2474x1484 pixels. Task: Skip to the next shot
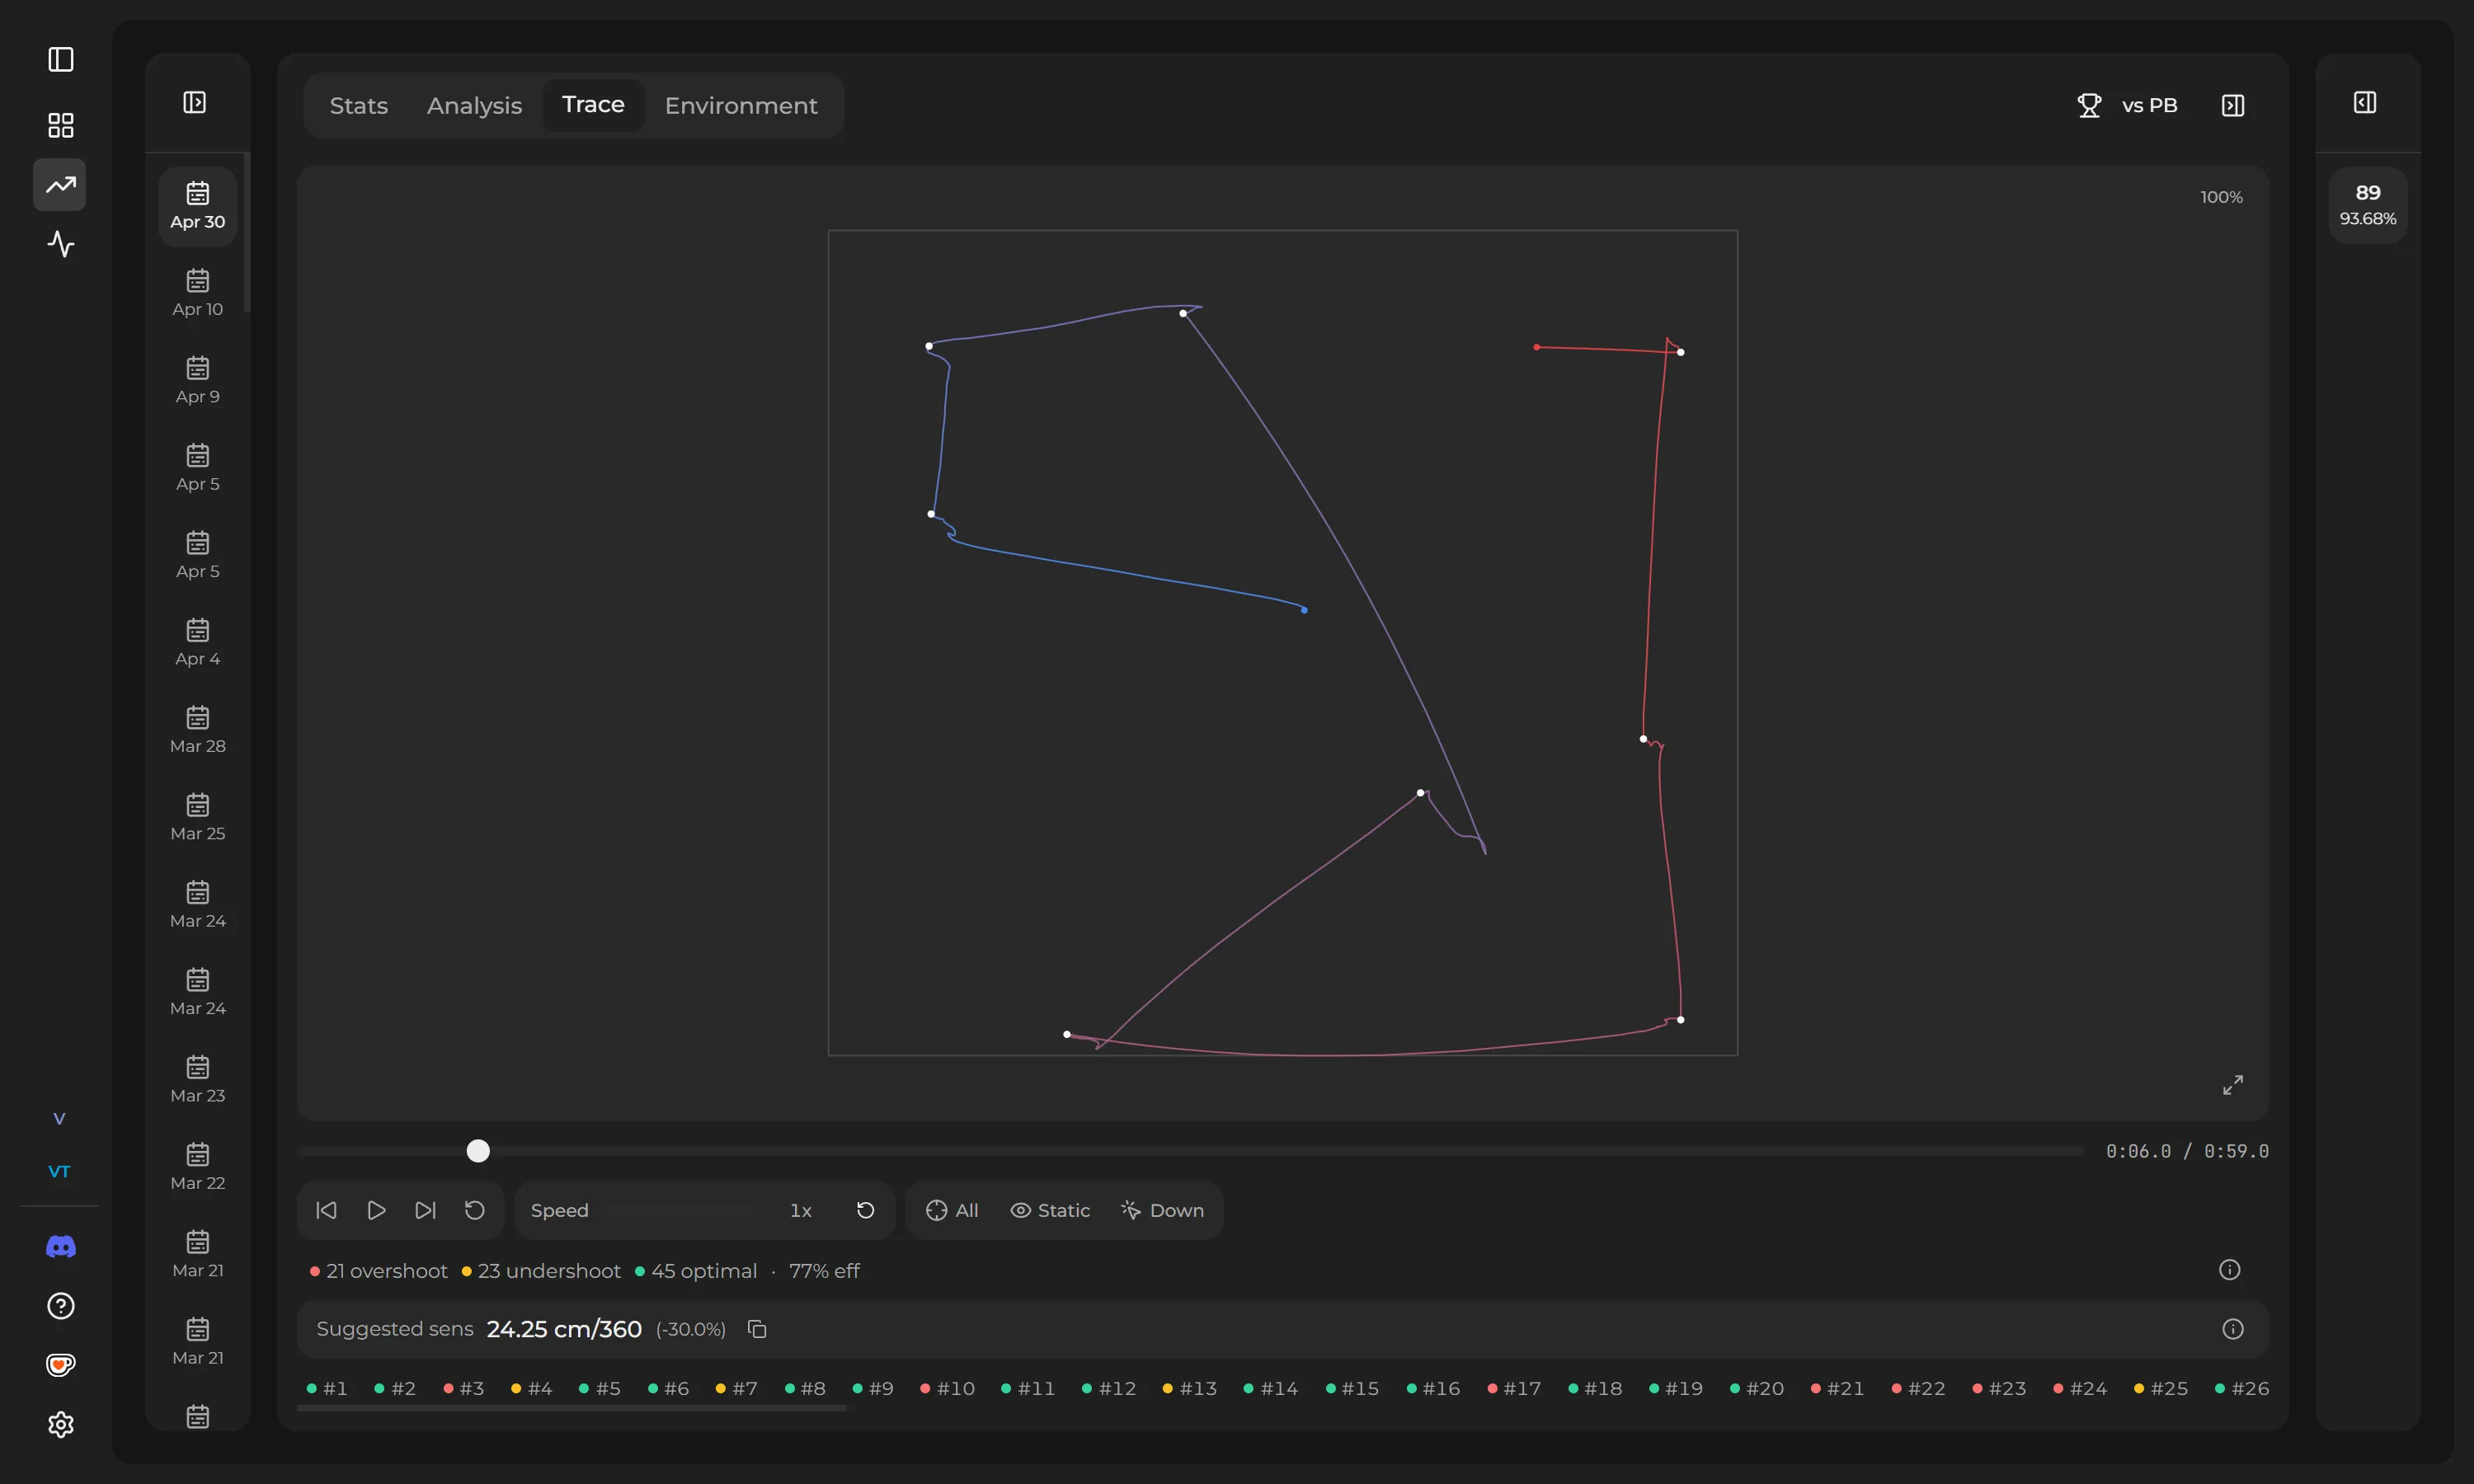pyautogui.click(x=425, y=1210)
